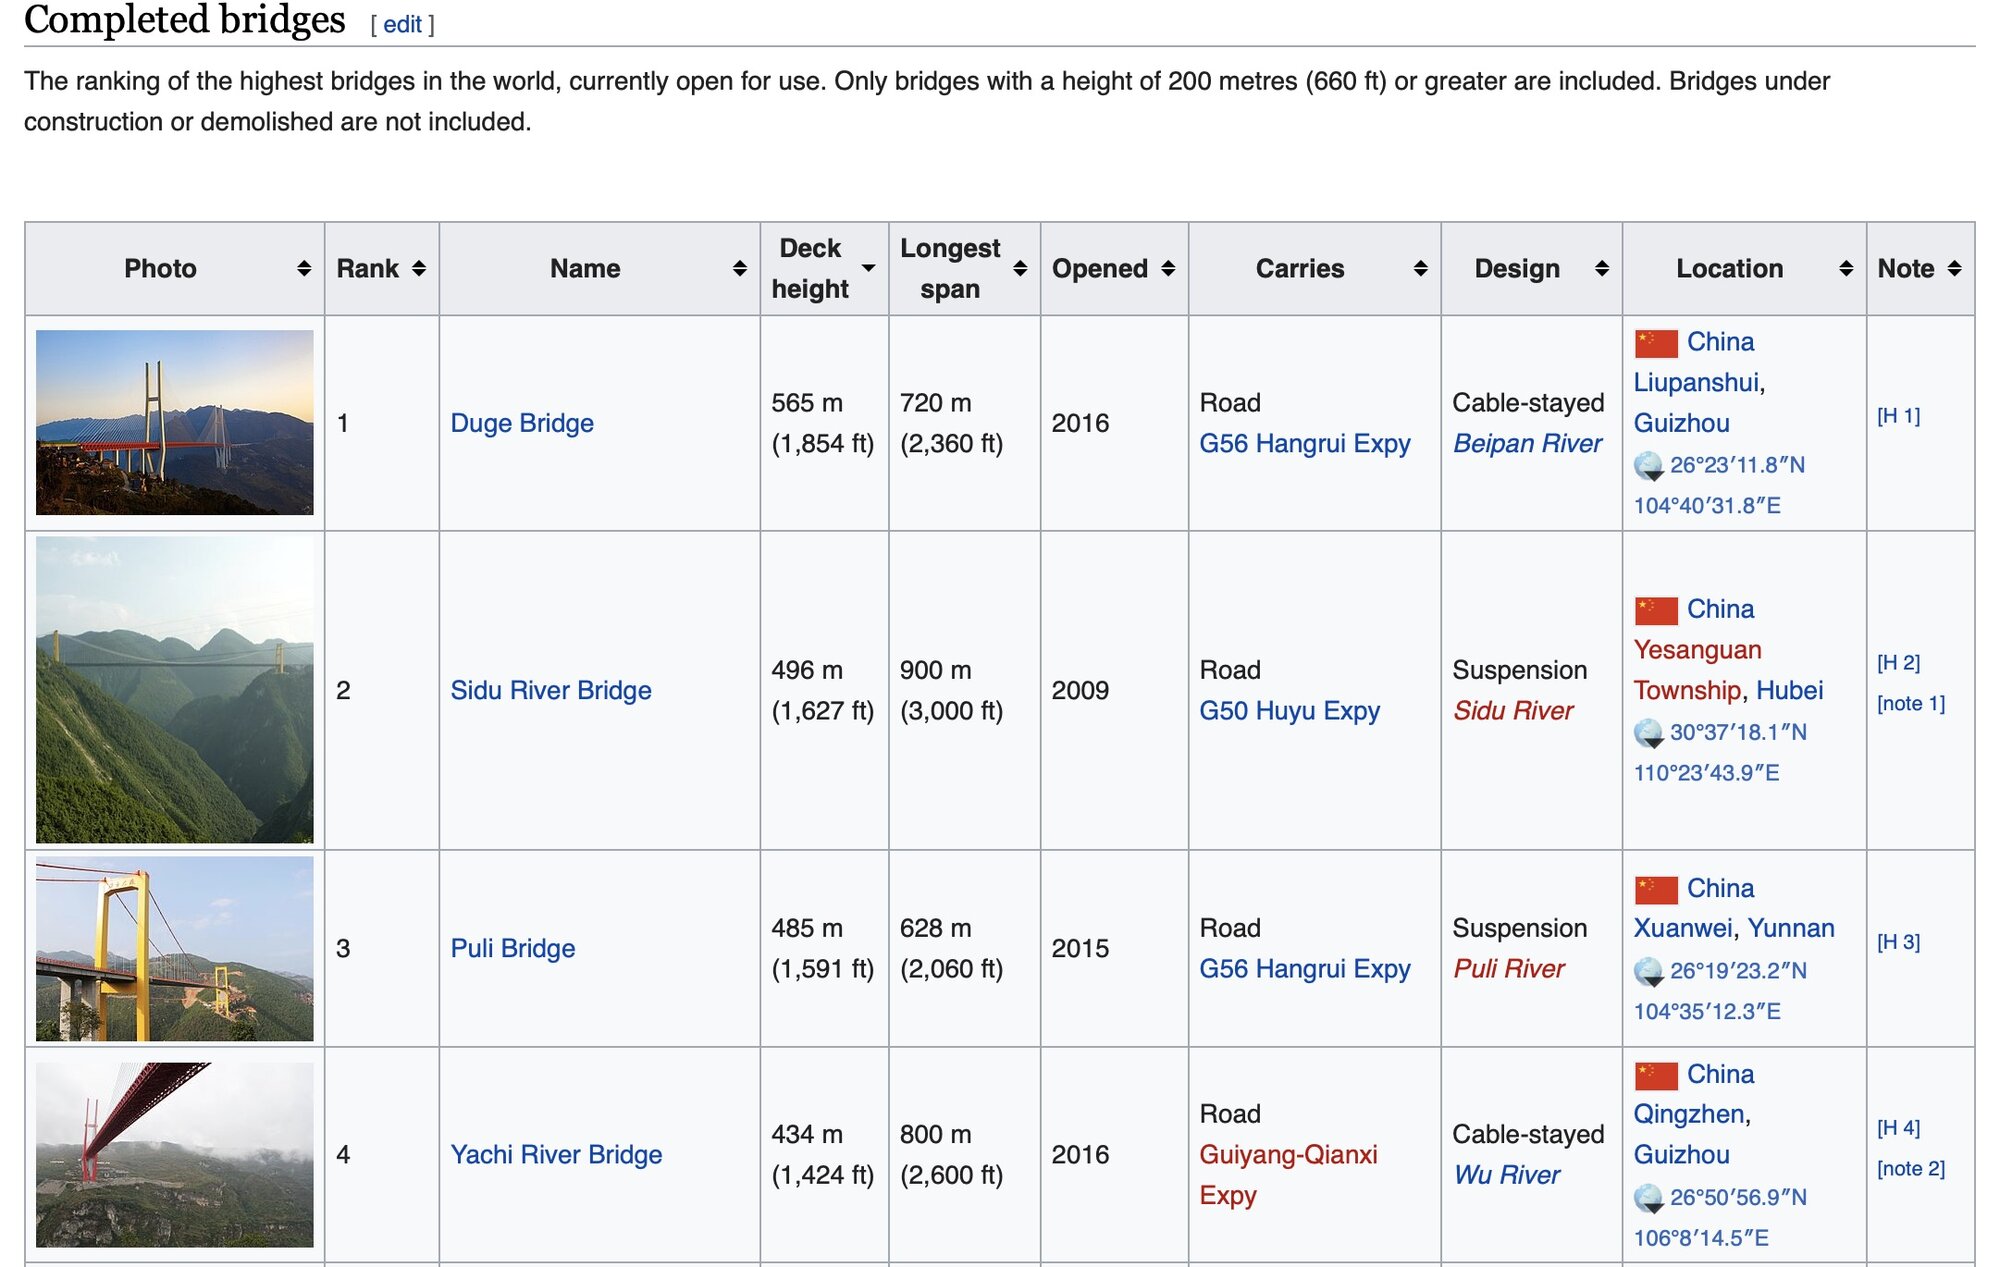Sort table by Rank column arrows

coord(419,268)
